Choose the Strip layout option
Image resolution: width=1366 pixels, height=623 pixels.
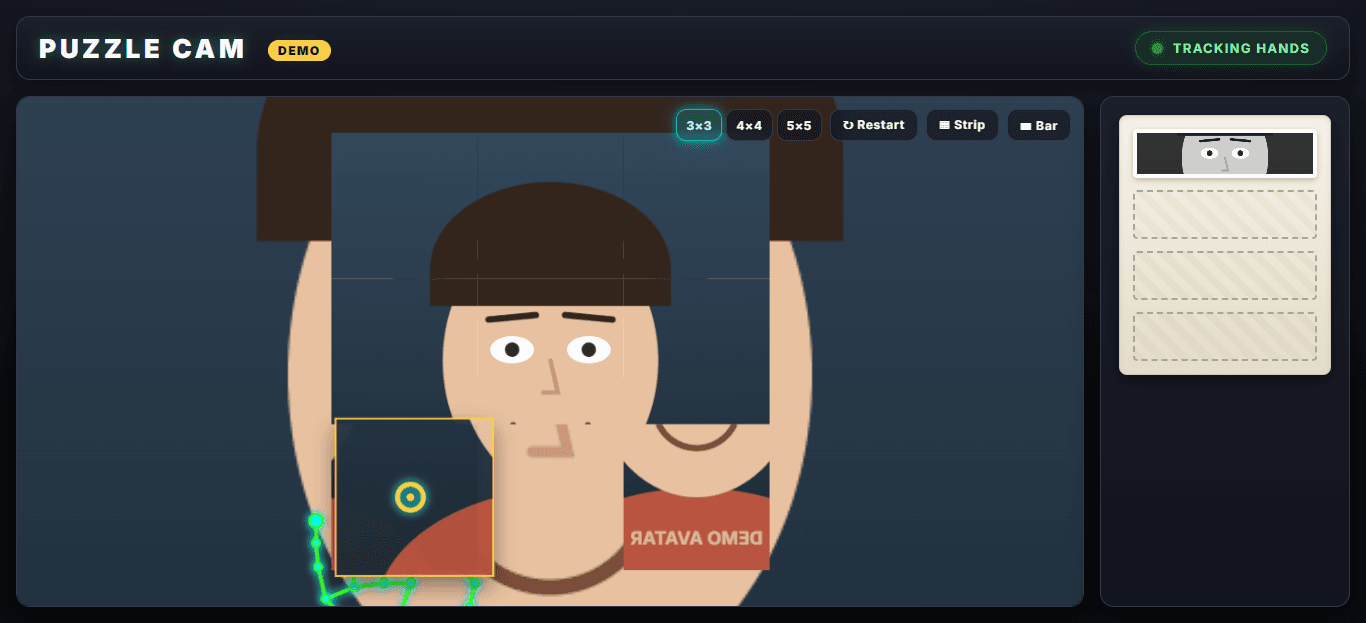coord(962,125)
